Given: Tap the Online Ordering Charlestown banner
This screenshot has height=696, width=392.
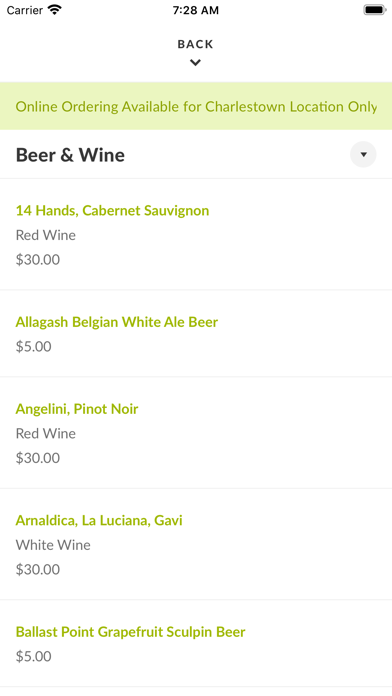Looking at the screenshot, I should pyautogui.click(x=196, y=106).
